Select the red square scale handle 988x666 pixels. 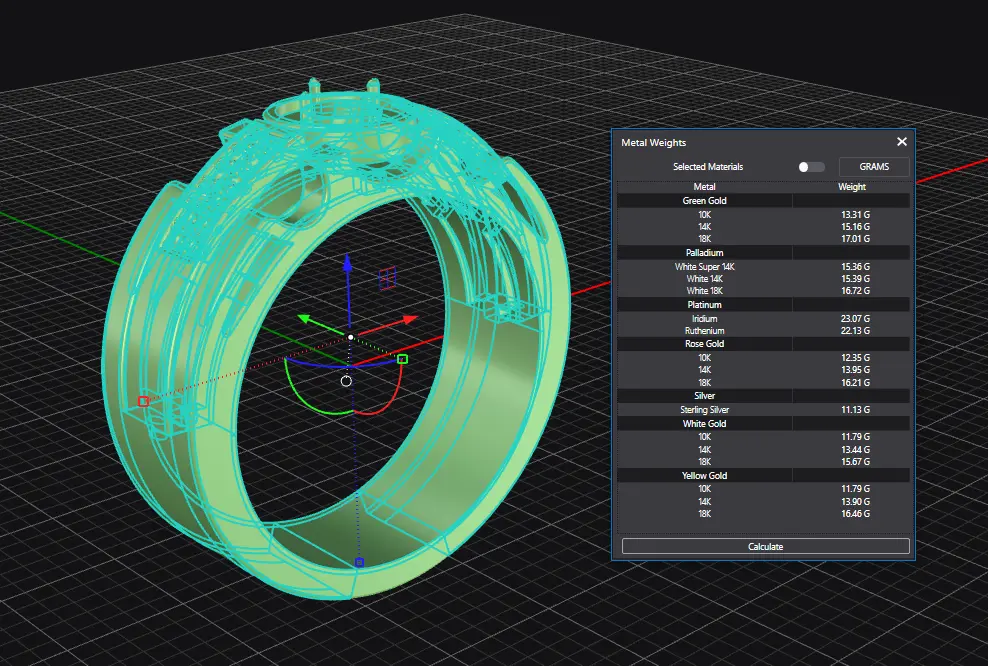click(143, 401)
